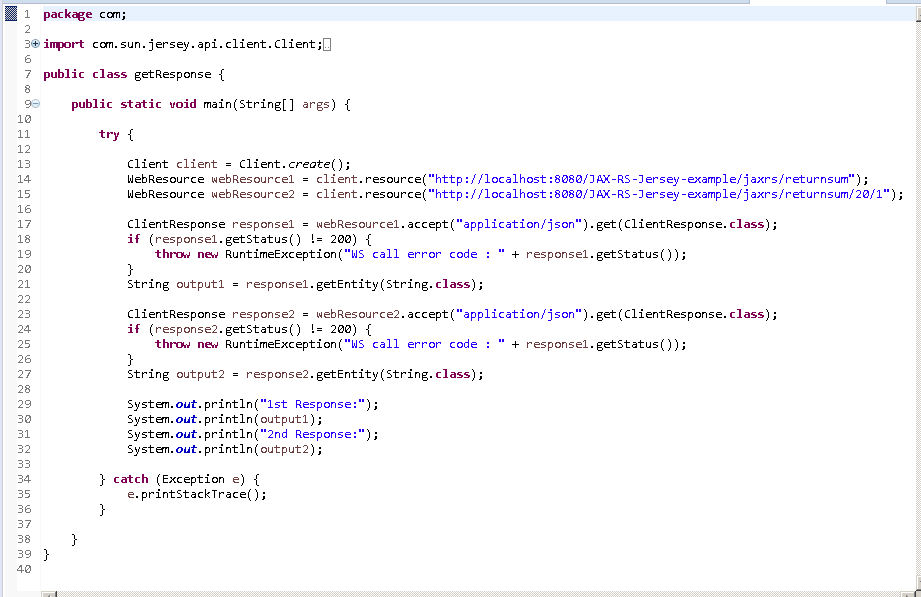
Task: Click the 'output1' declaration on line 21
Action: coord(200,284)
